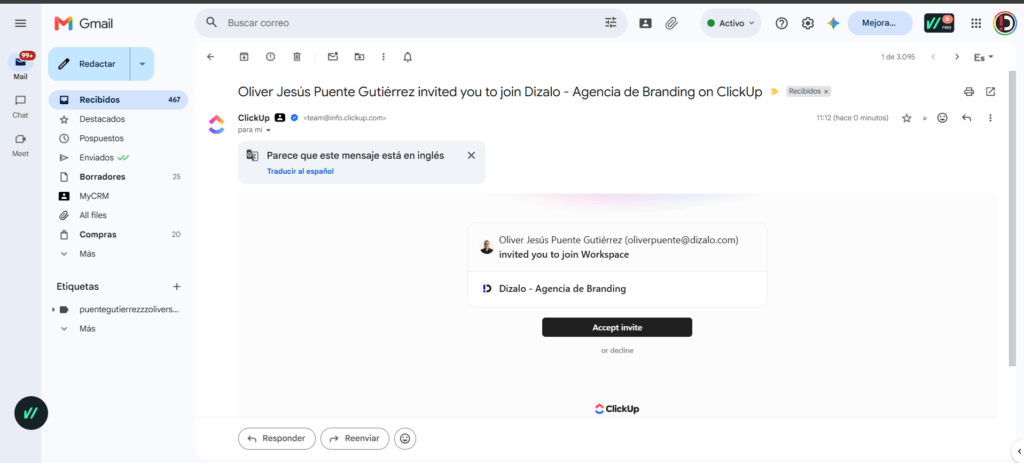
Task: Star this ClickUp email
Action: pos(906,118)
